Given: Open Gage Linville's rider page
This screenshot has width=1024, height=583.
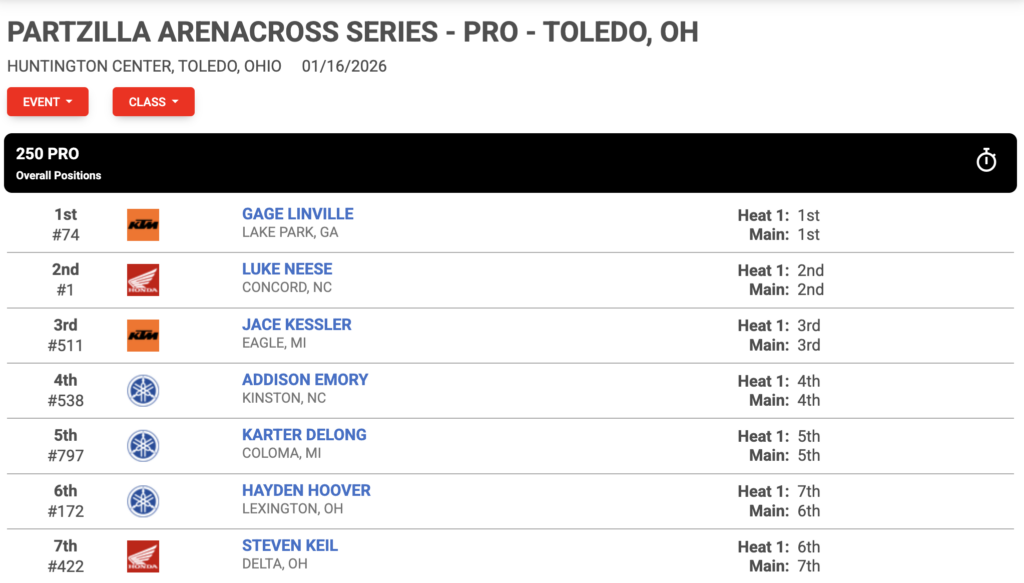Looking at the screenshot, I should point(298,214).
